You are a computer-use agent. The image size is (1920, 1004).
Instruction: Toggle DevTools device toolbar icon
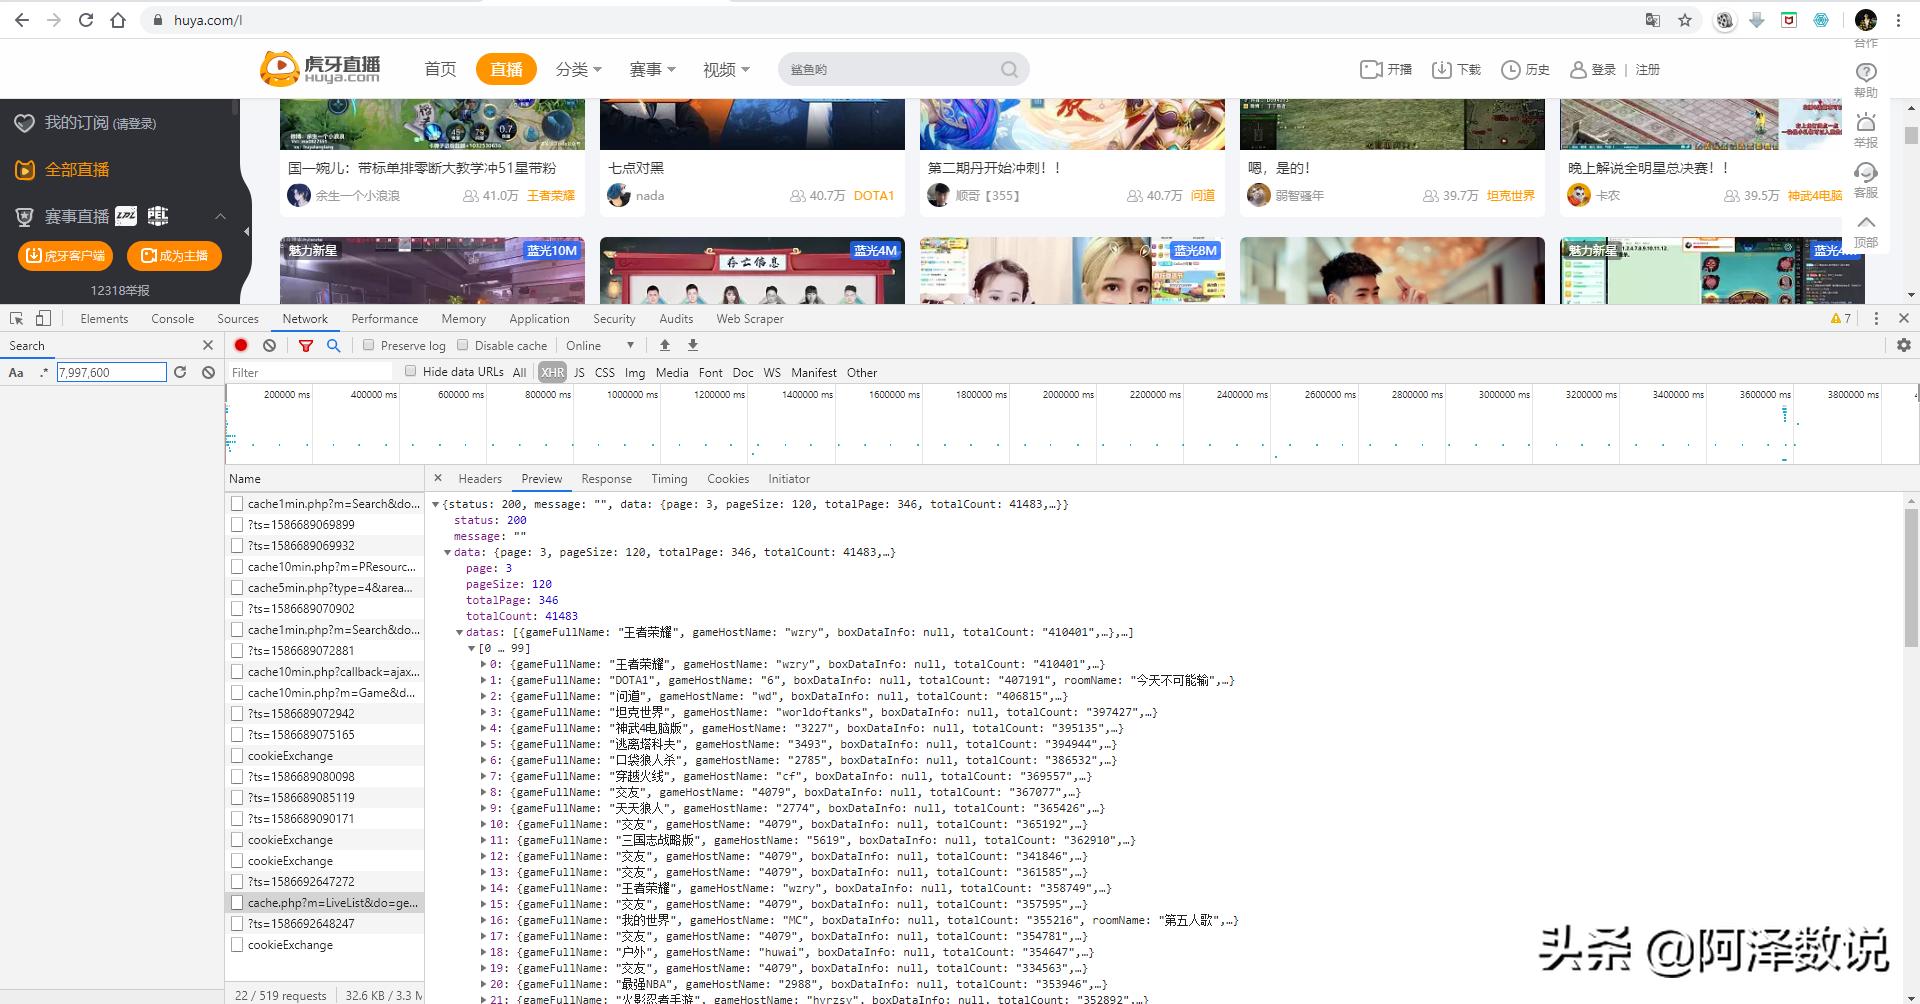[x=43, y=318]
